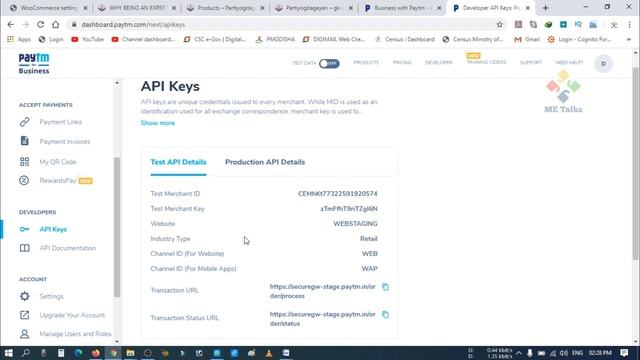Open My QR Code in sidebar
640x360 pixels.
(58, 162)
